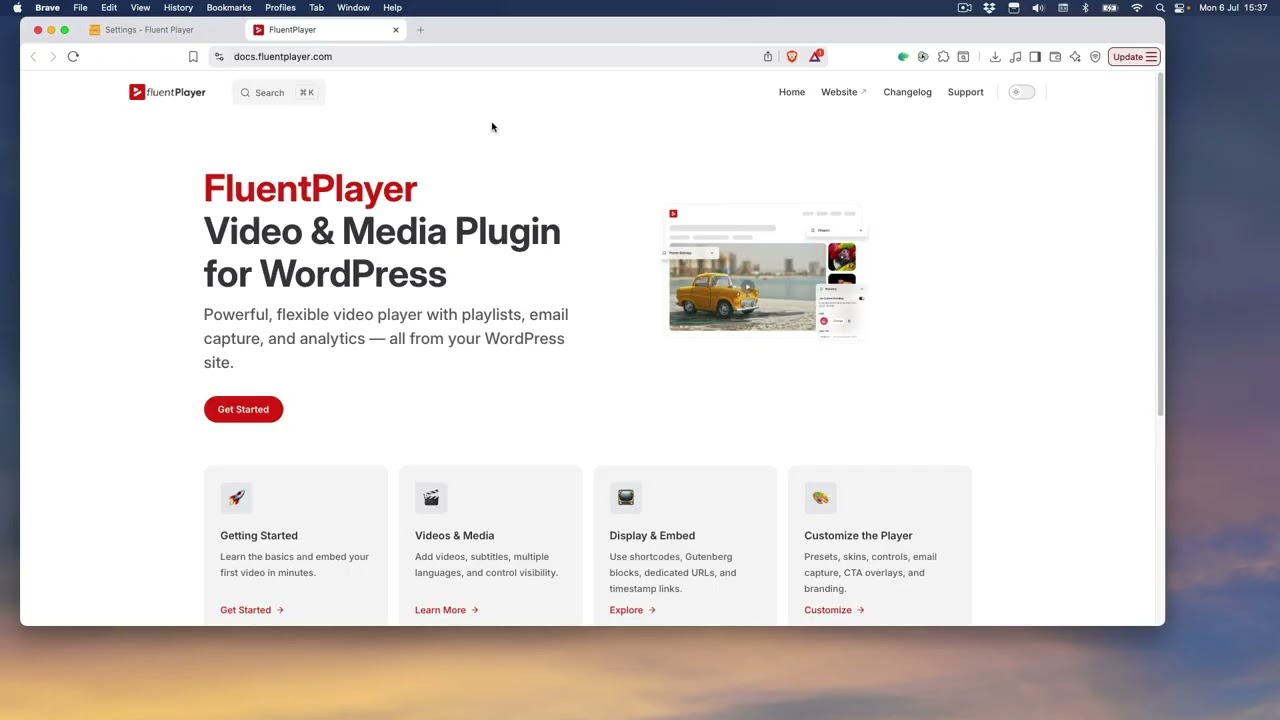The image size is (1280, 720).
Task: Toggle the light/dark theme switch
Action: point(1021,92)
